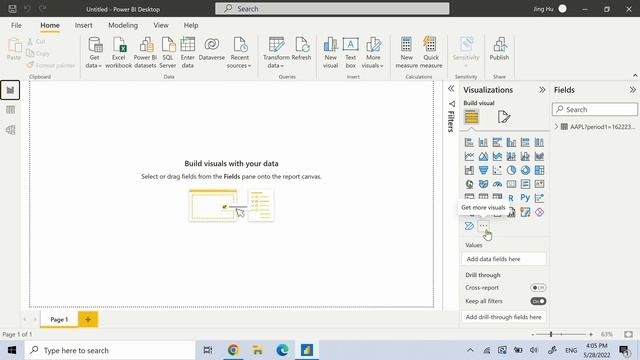Toggle Cross-report drill through switch

point(538,287)
